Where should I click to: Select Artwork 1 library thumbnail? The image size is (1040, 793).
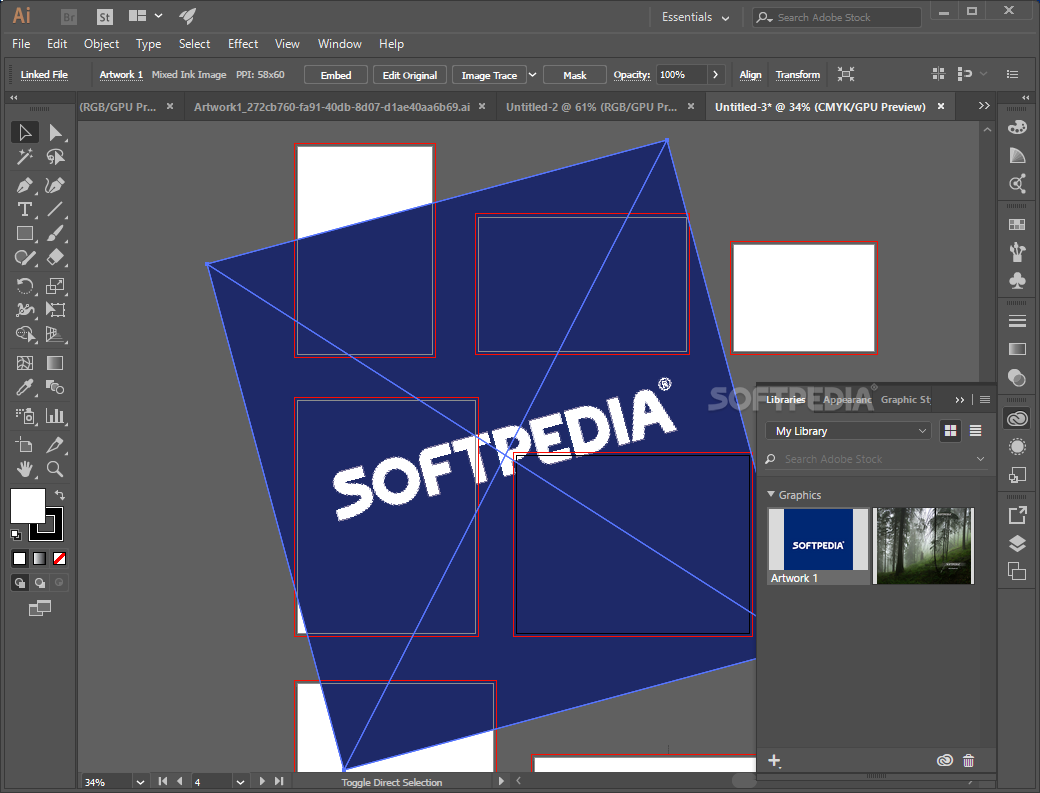point(818,546)
